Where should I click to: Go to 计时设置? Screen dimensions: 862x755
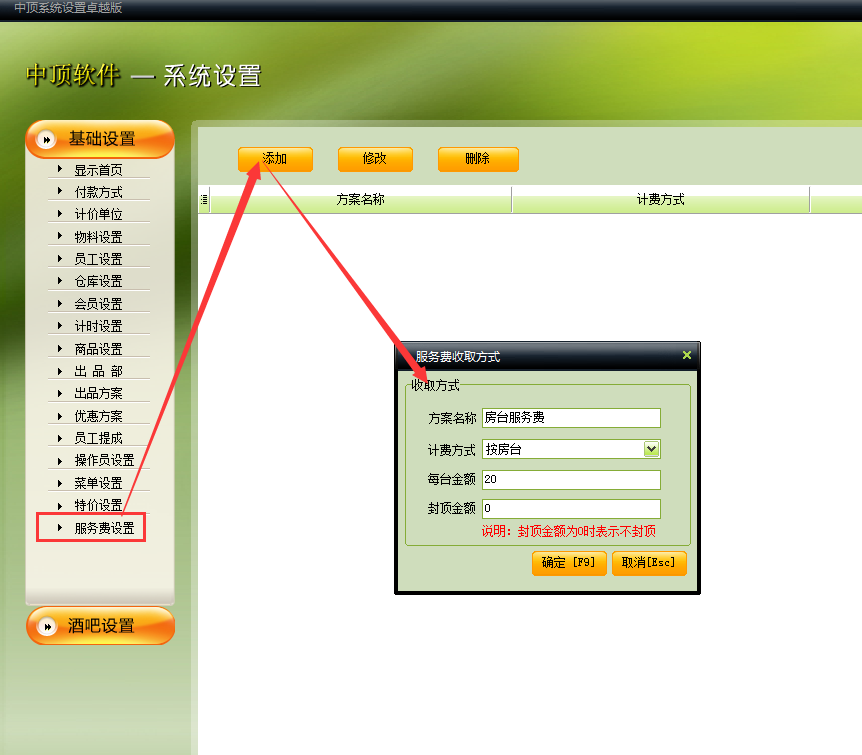(98, 326)
